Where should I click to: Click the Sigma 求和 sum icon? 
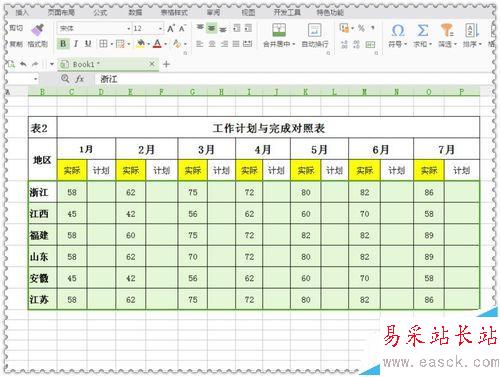tap(422, 30)
